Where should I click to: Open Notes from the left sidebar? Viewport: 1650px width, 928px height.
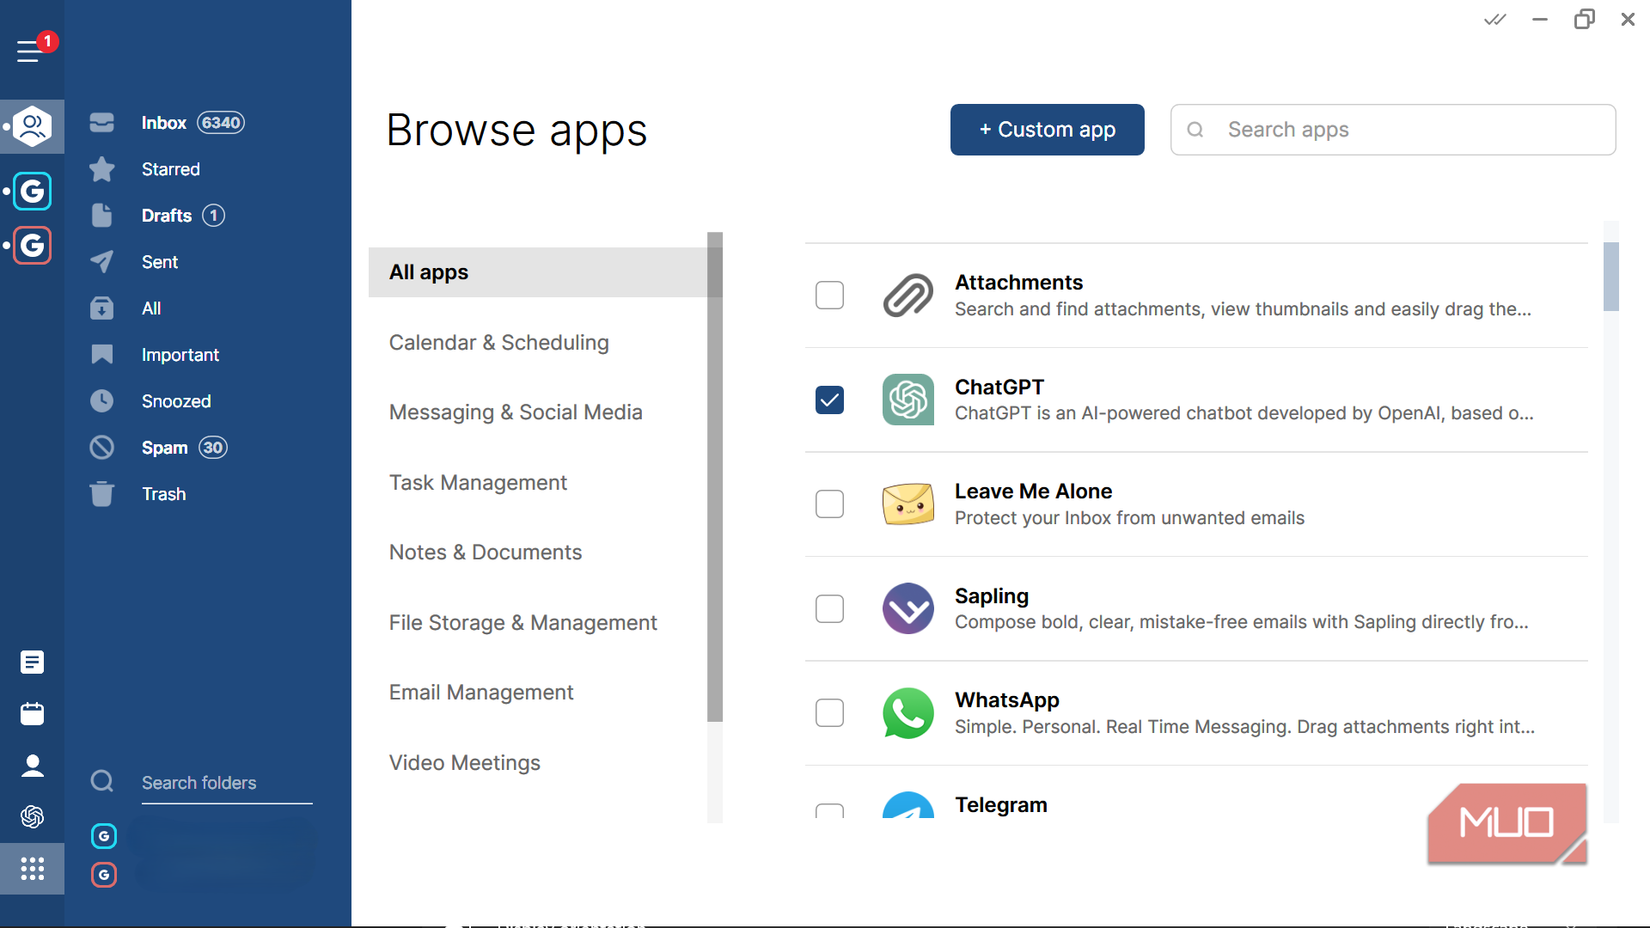[x=32, y=662]
